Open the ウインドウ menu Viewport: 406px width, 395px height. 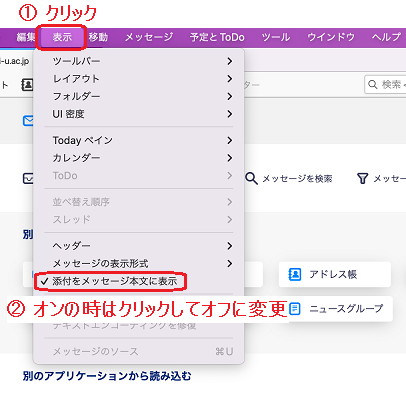[x=331, y=37]
